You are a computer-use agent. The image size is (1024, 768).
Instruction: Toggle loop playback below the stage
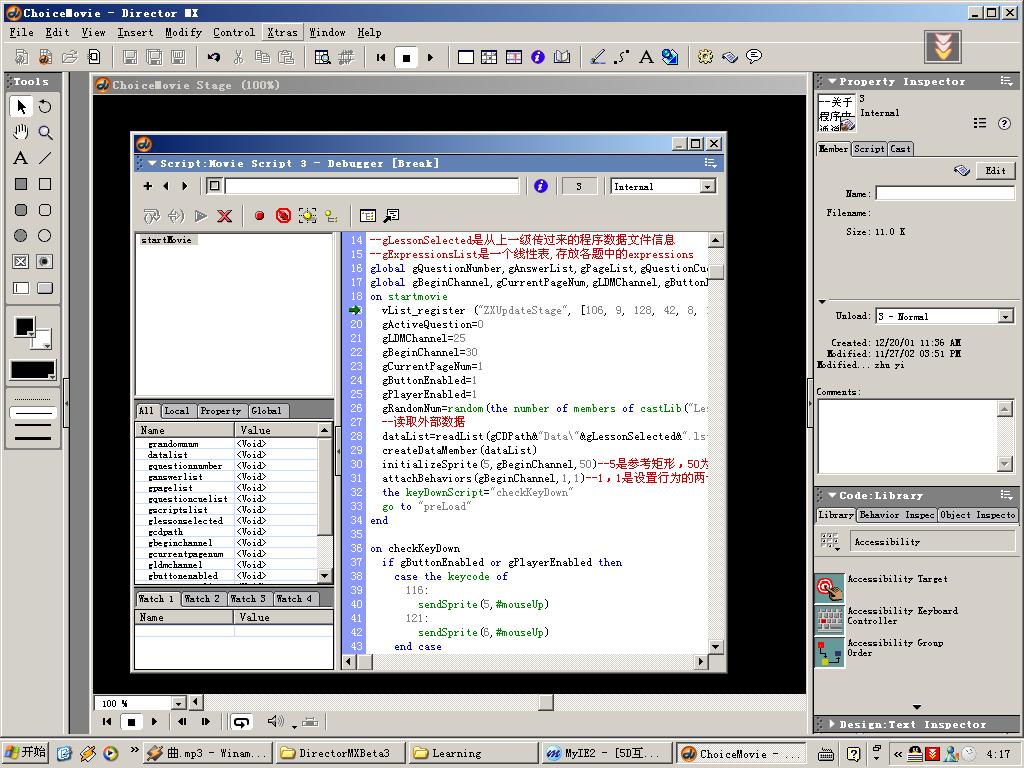(x=242, y=722)
